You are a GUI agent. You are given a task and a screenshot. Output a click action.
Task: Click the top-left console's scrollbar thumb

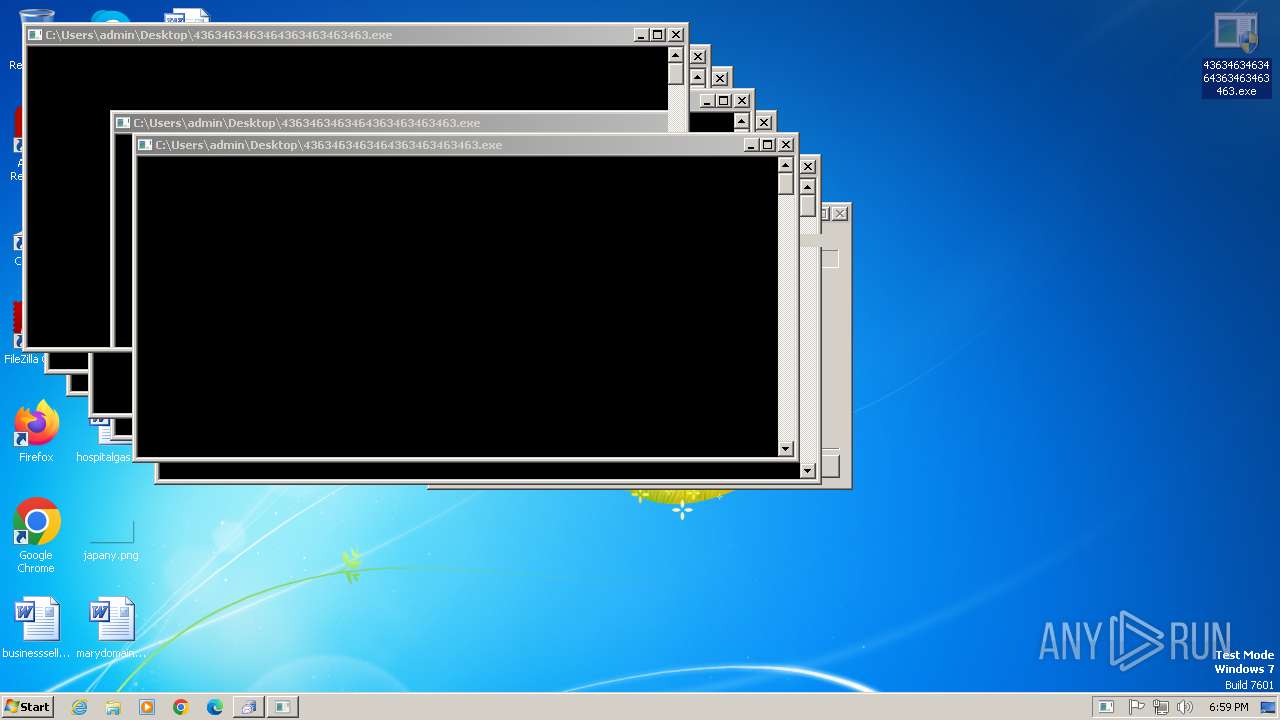coord(676,74)
